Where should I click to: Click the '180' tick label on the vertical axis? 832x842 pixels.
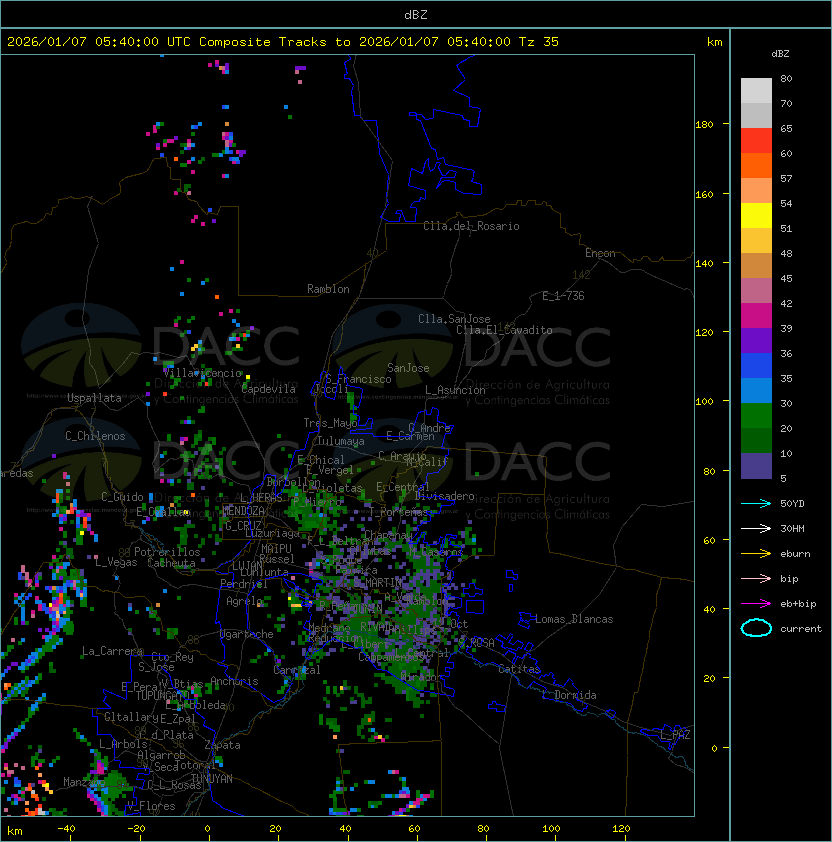pos(704,125)
